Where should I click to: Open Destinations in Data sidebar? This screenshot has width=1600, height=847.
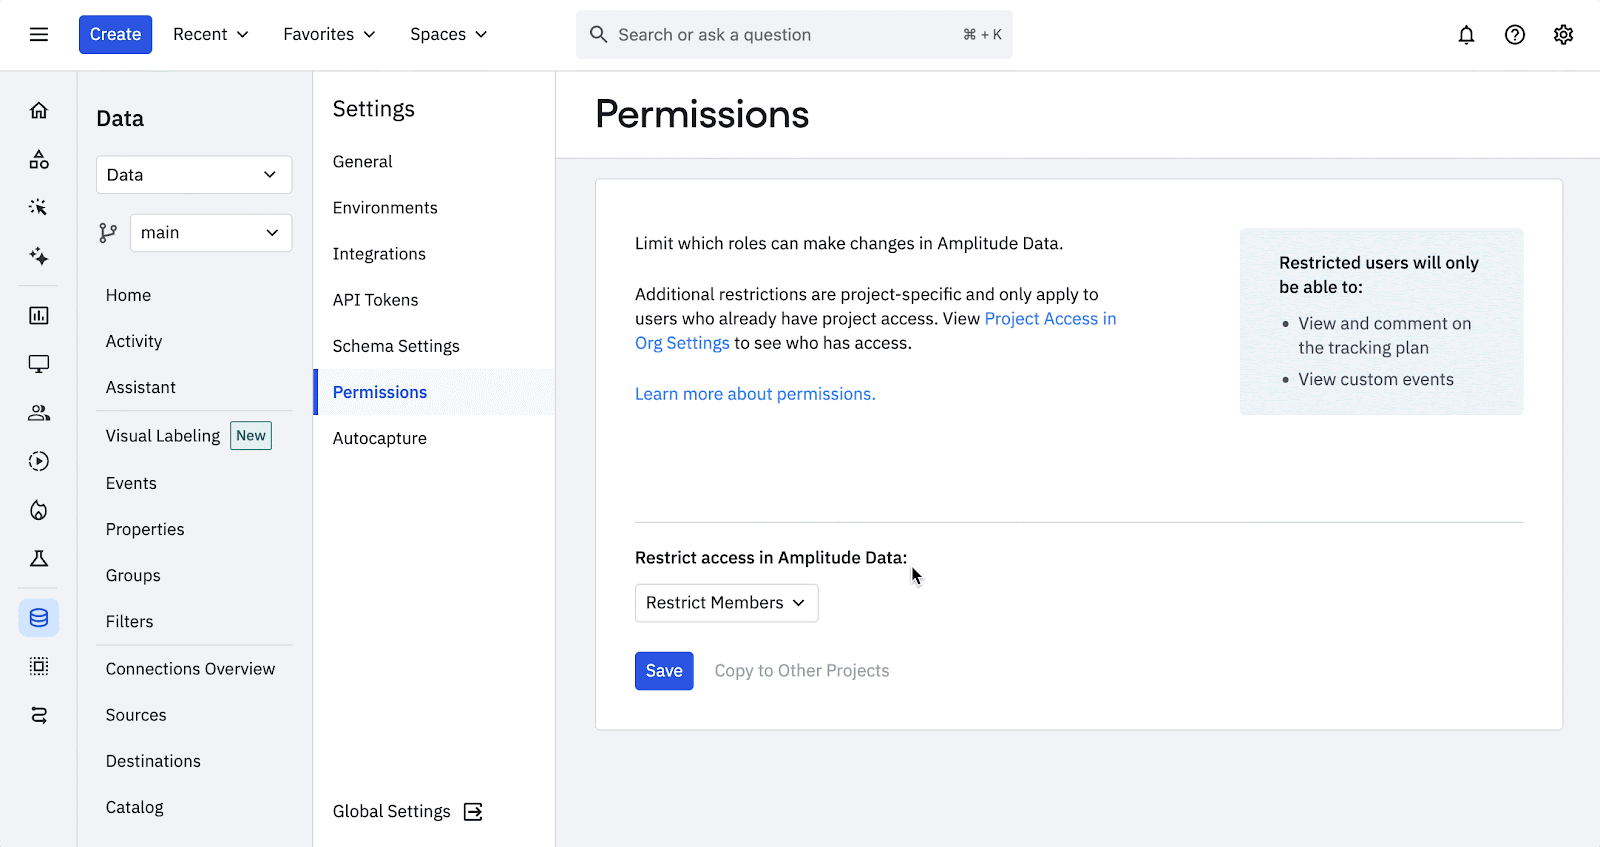153,761
